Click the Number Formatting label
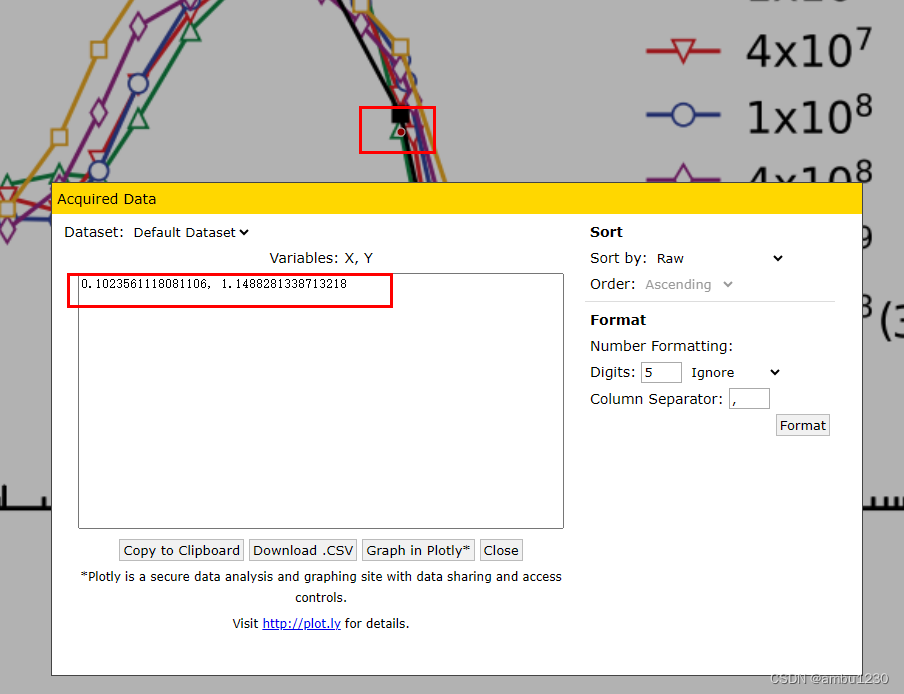 [x=661, y=346]
